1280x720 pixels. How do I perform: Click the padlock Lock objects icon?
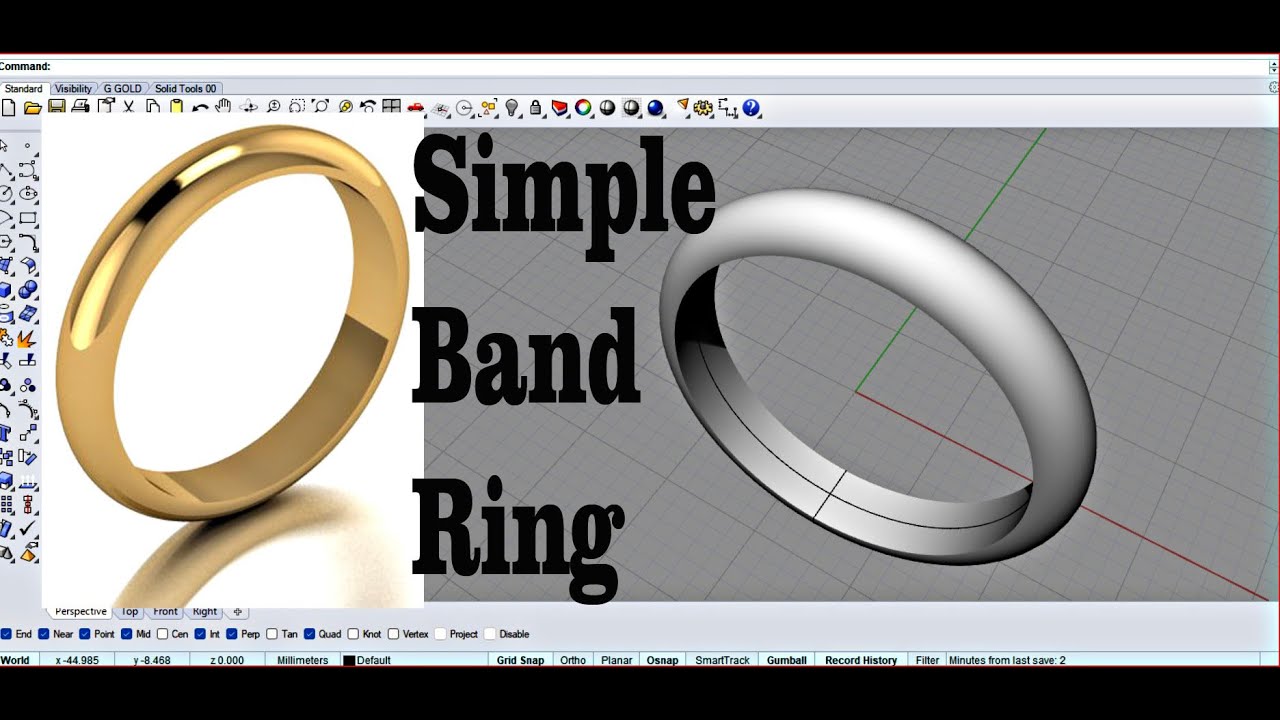[535, 107]
